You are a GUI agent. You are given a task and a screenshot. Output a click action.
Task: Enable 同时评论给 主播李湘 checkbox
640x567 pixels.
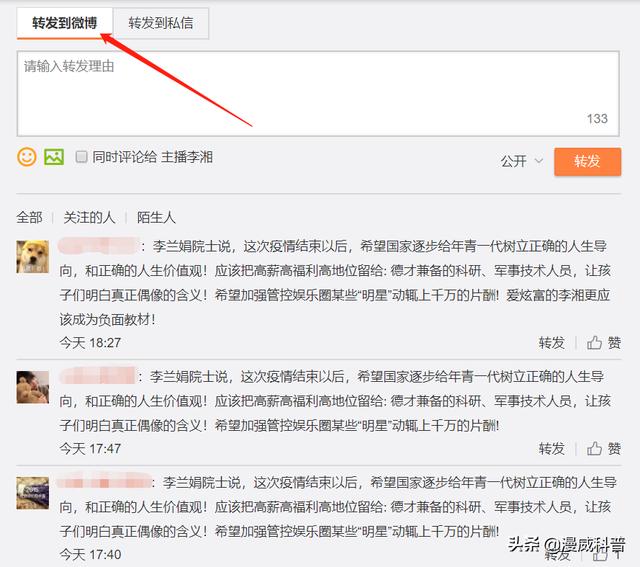(x=81, y=157)
